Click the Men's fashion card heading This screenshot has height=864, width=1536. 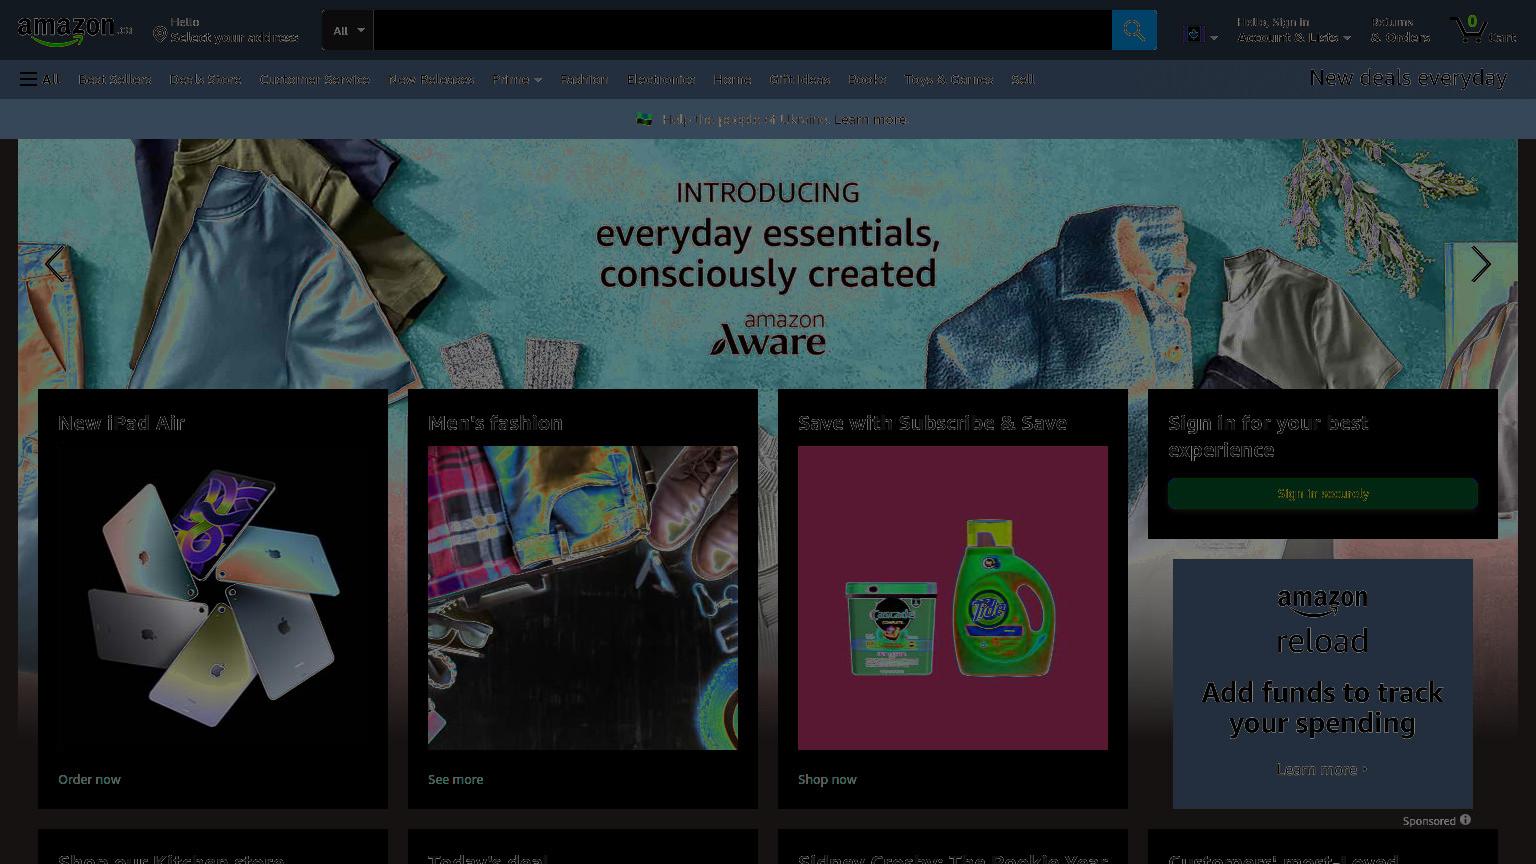(x=495, y=423)
